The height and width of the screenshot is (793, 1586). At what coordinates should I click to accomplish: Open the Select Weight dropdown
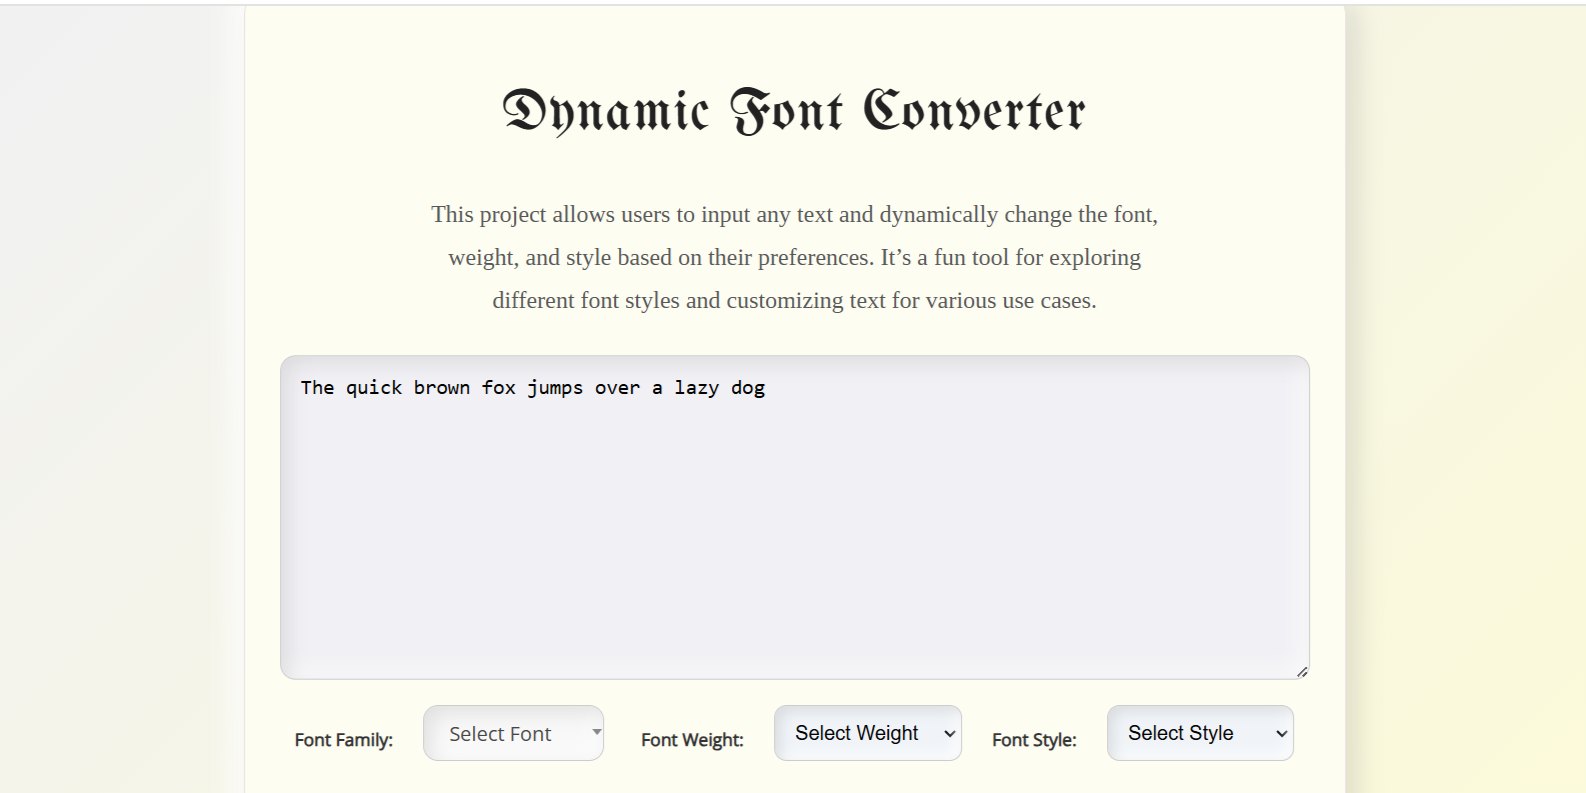pyautogui.click(x=867, y=733)
